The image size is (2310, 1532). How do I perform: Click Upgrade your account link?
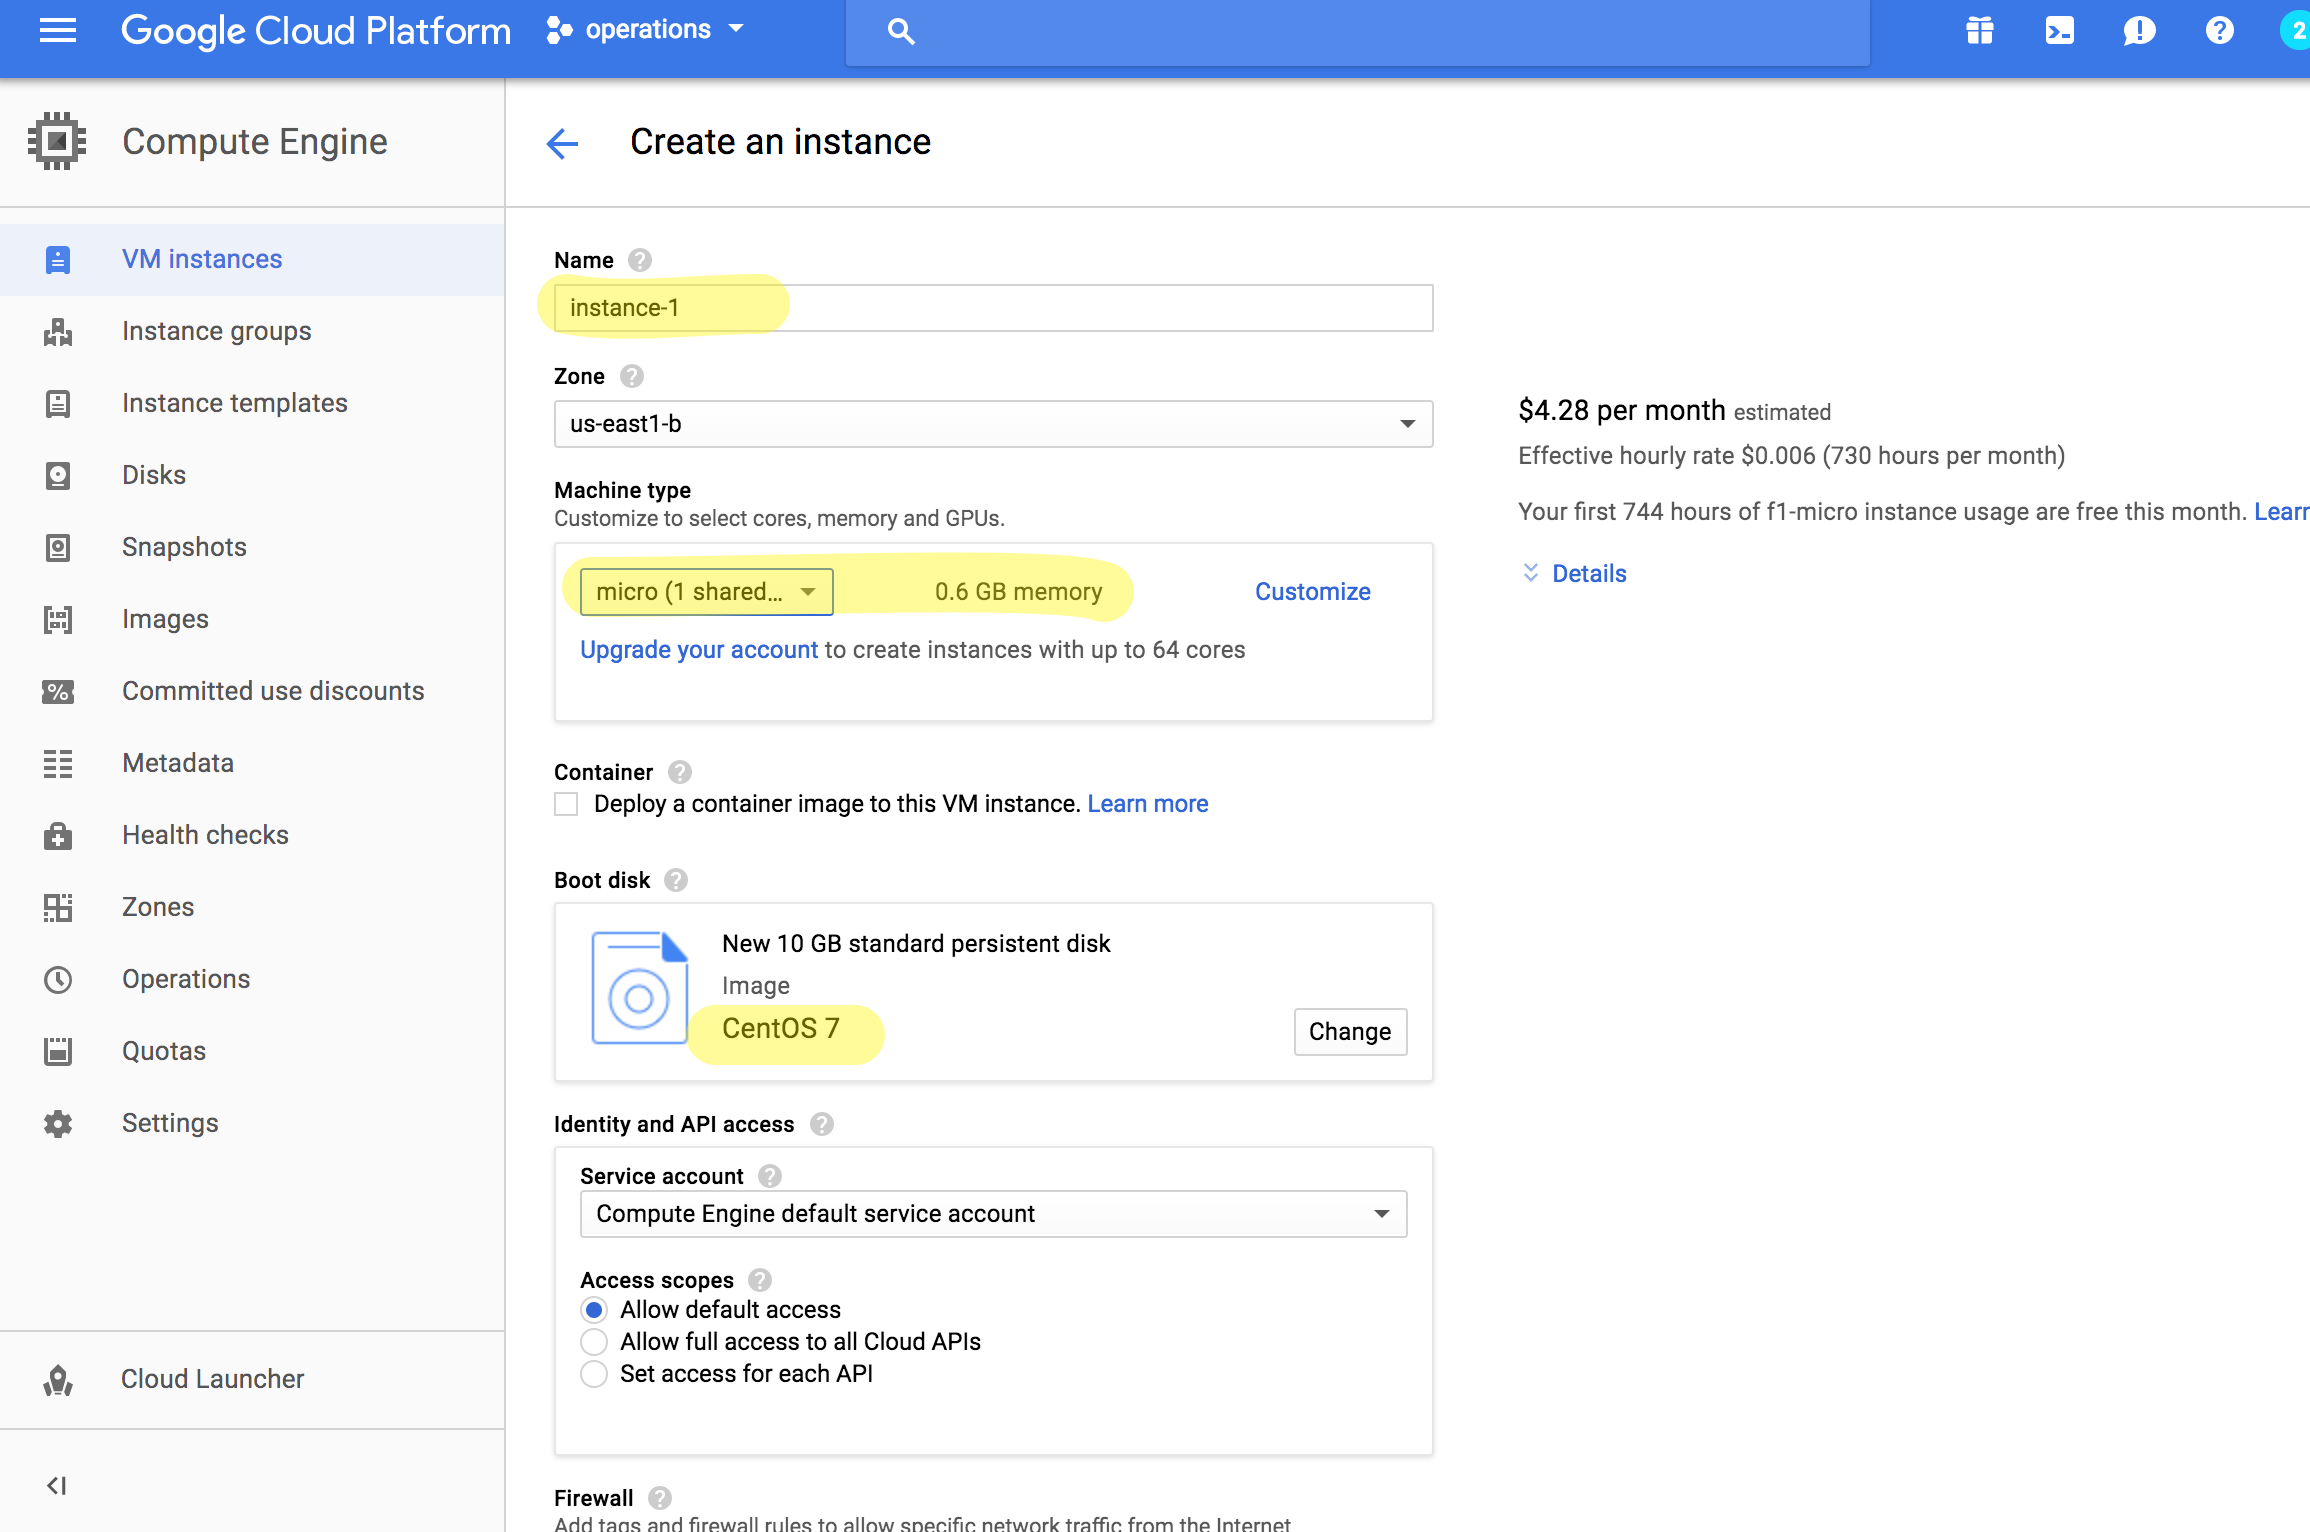[x=697, y=649]
